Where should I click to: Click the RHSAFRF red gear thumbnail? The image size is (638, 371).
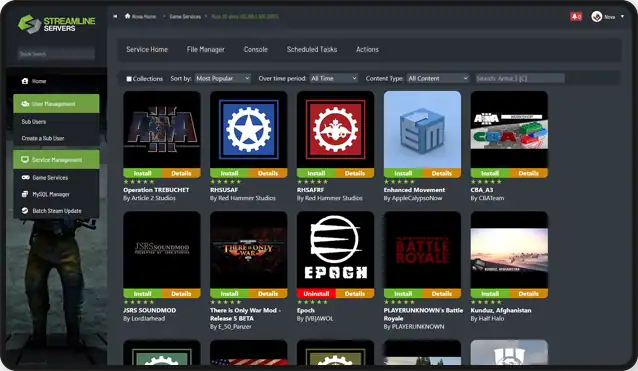336,130
